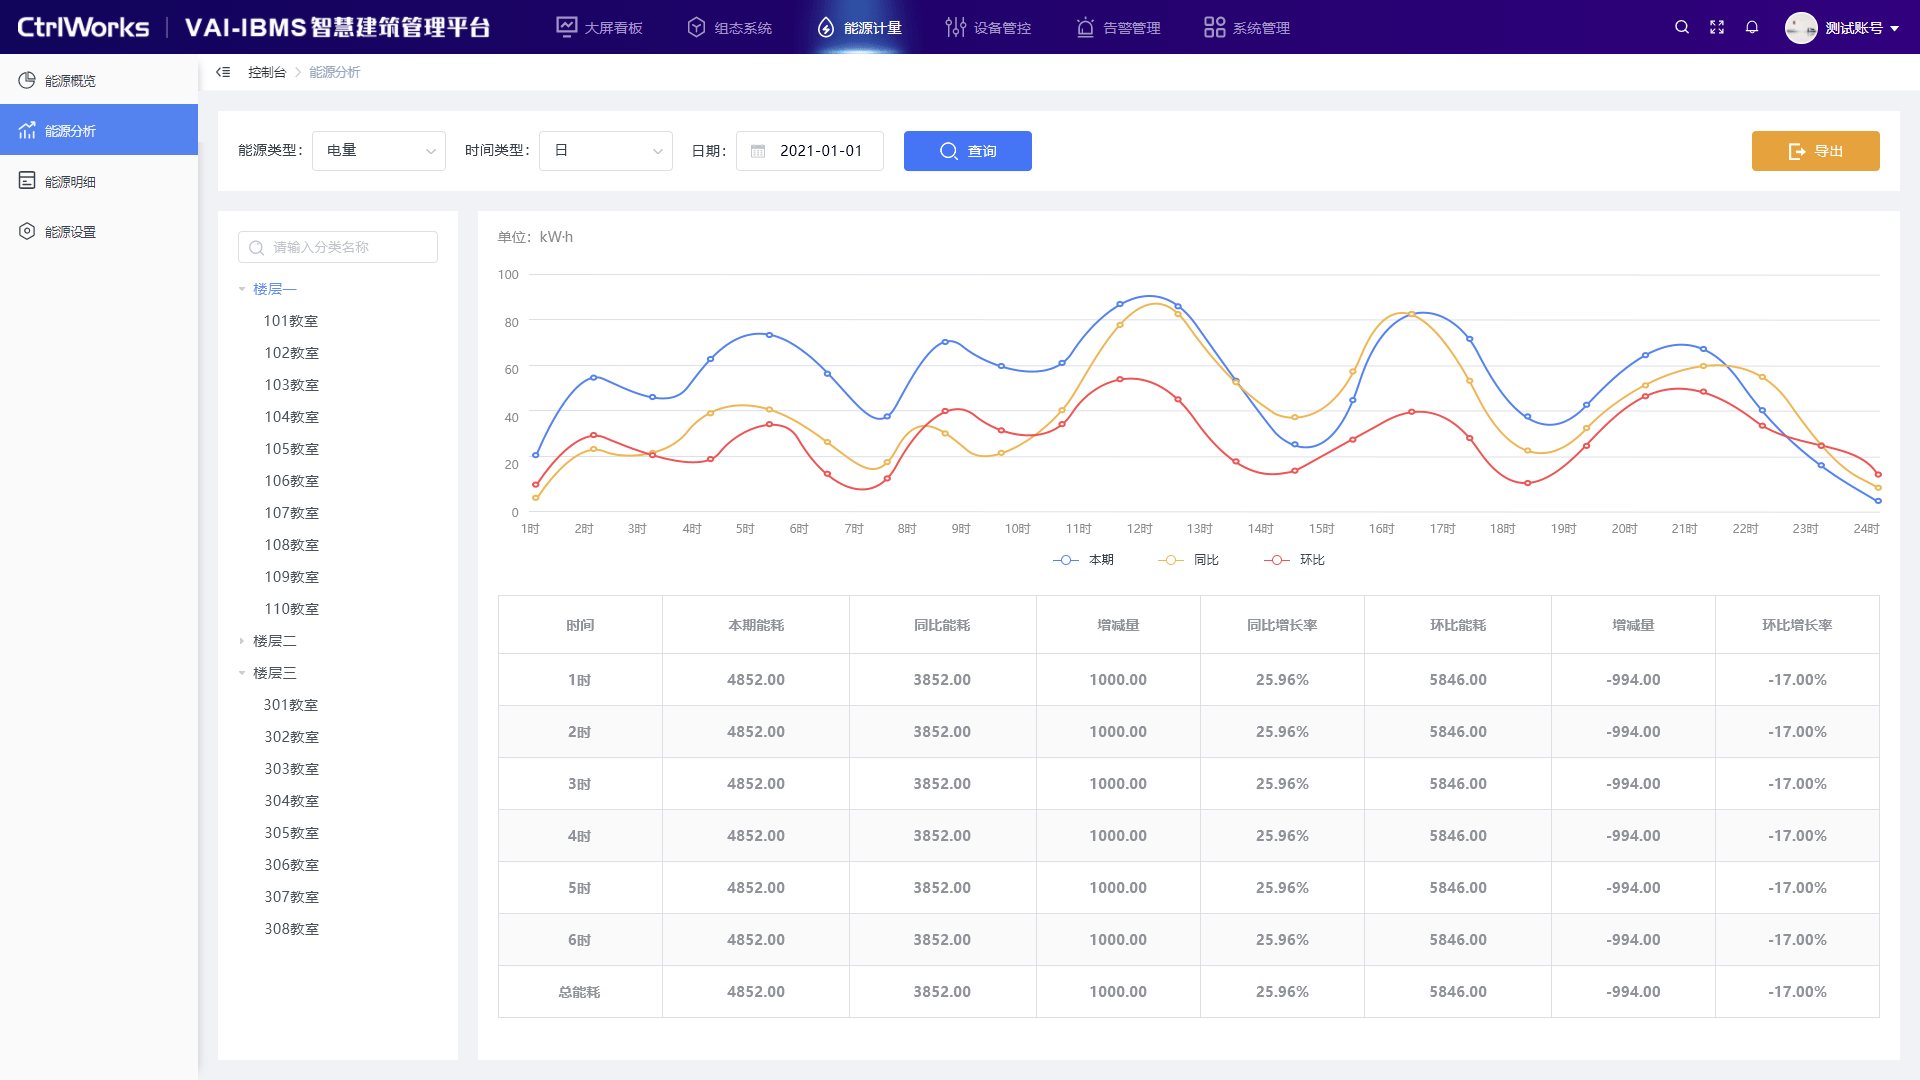This screenshot has height=1080, width=1920.
Task: Switch to 设备管控 top menu
Action: 988,27
